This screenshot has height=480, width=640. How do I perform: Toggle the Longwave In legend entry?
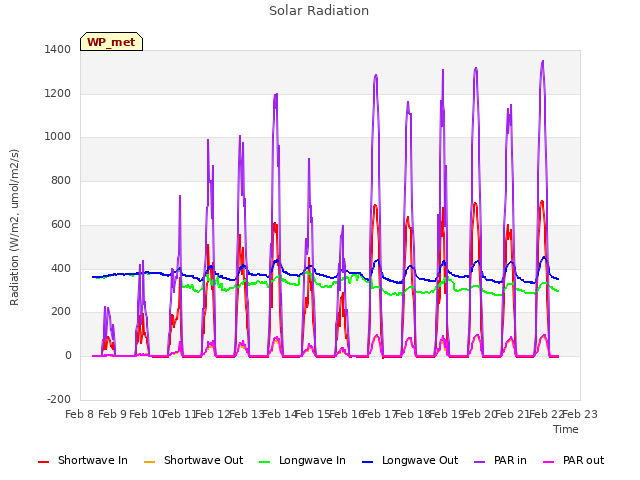tap(302, 460)
